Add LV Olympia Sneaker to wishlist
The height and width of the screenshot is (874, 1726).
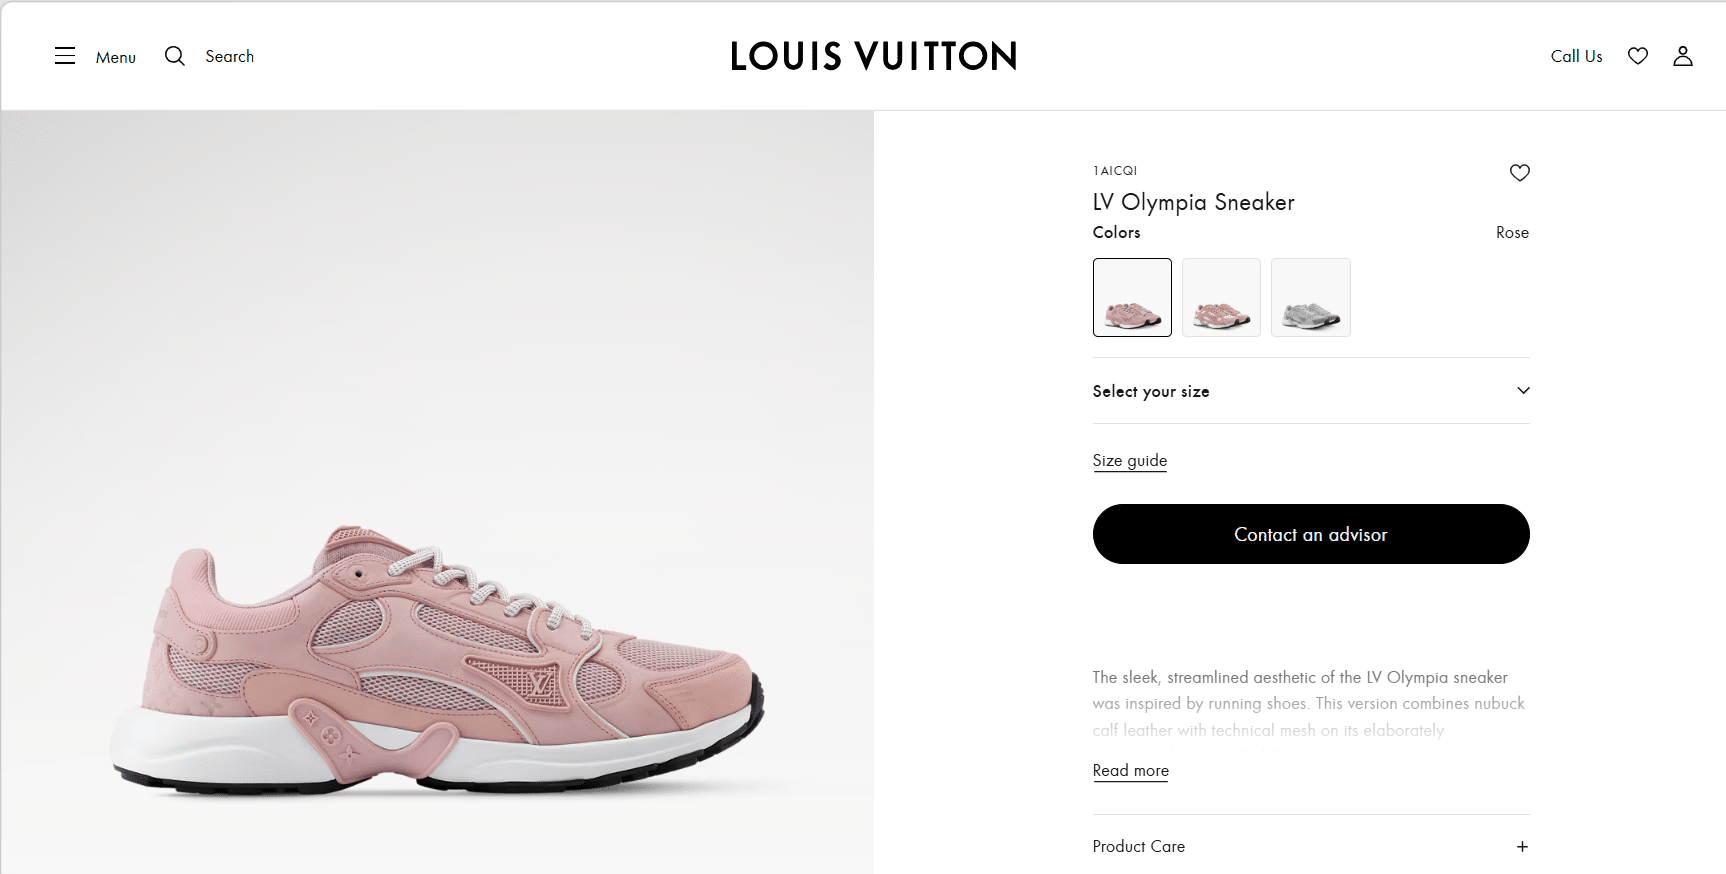pyautogui.click(x=1519, y=173)
